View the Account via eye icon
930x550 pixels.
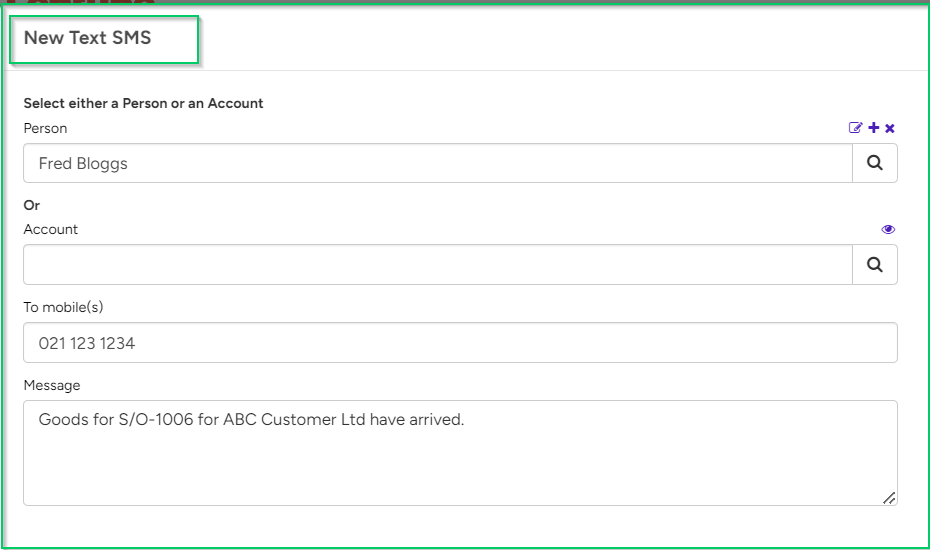888,230
